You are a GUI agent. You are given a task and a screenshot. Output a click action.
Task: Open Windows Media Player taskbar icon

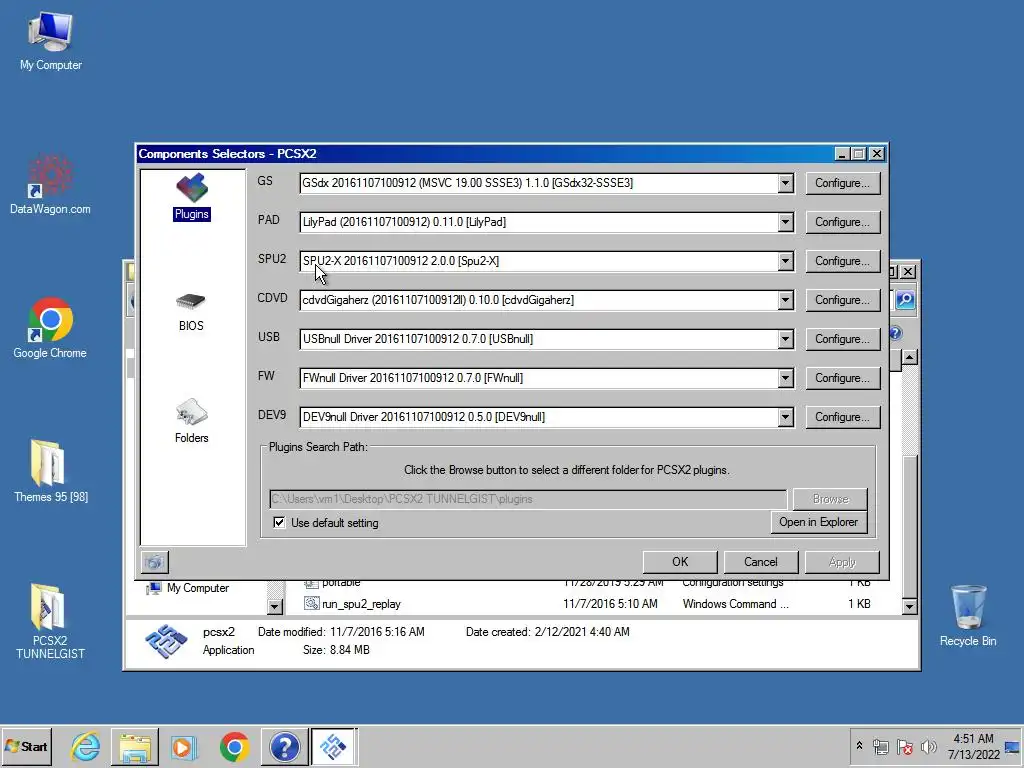[x=184, y=746]
